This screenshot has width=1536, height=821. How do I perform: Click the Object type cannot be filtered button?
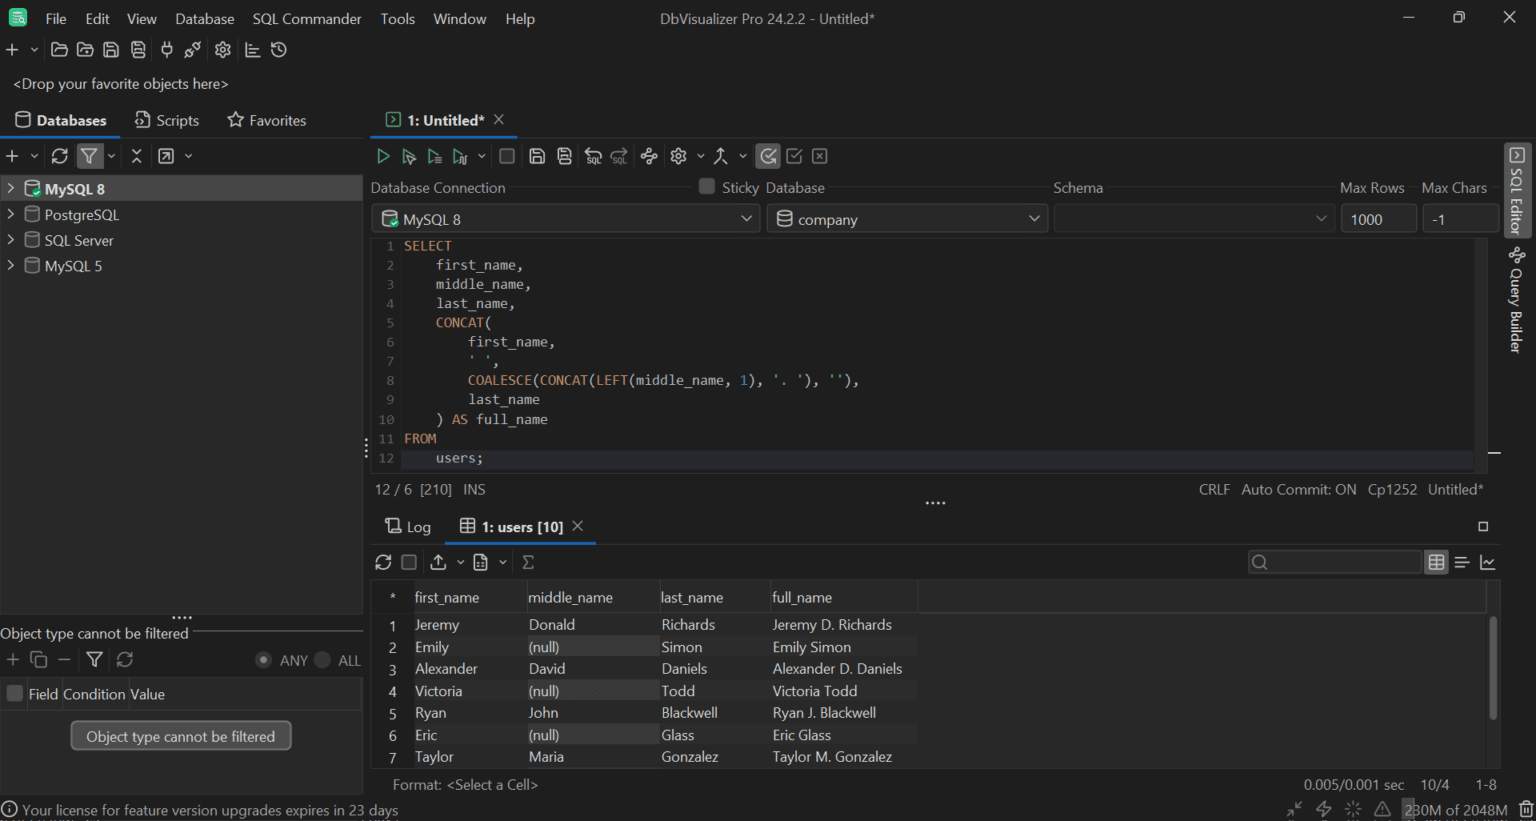(x=181, y=736)
